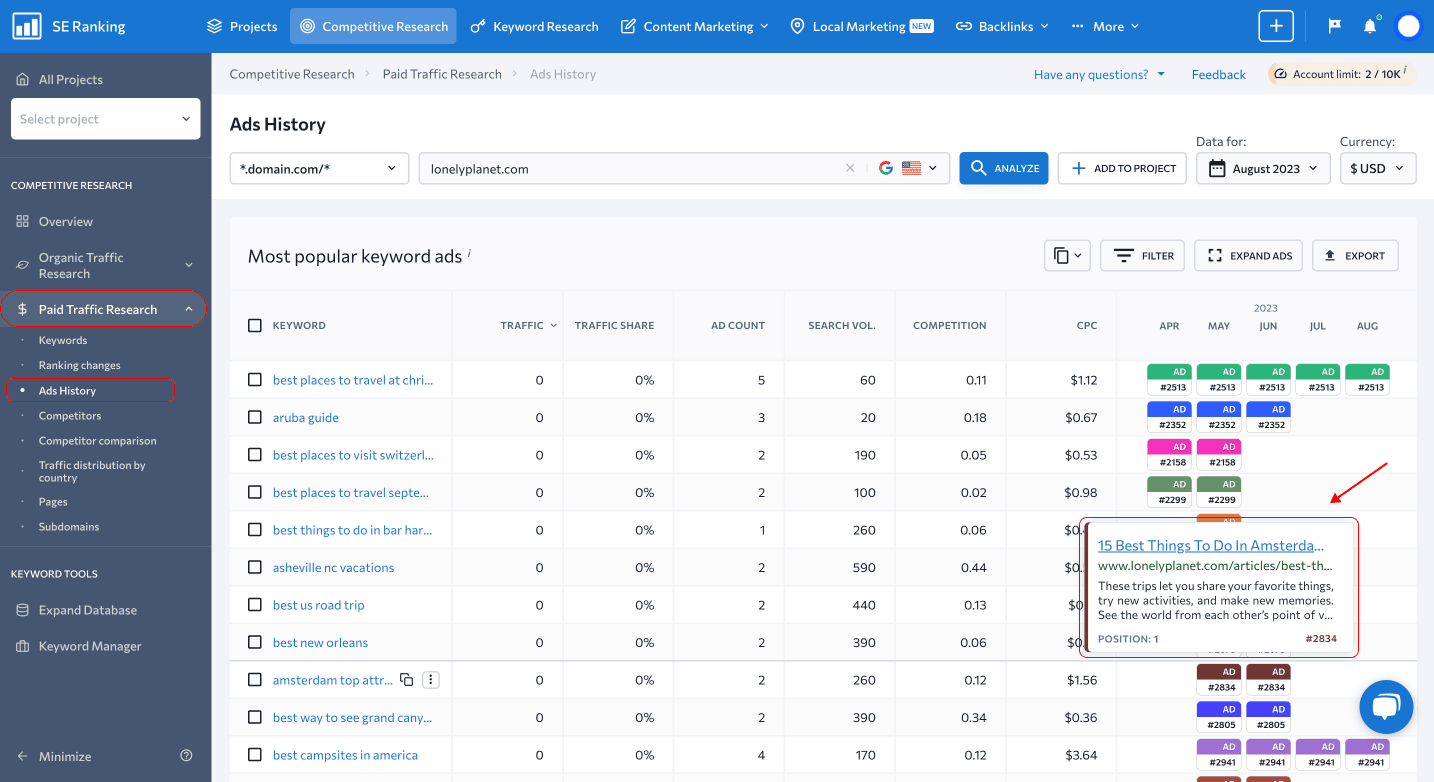Click the info icon beside Most popular keyword ads
This screenshot has width=1434, height=782.
pos(470,253)
